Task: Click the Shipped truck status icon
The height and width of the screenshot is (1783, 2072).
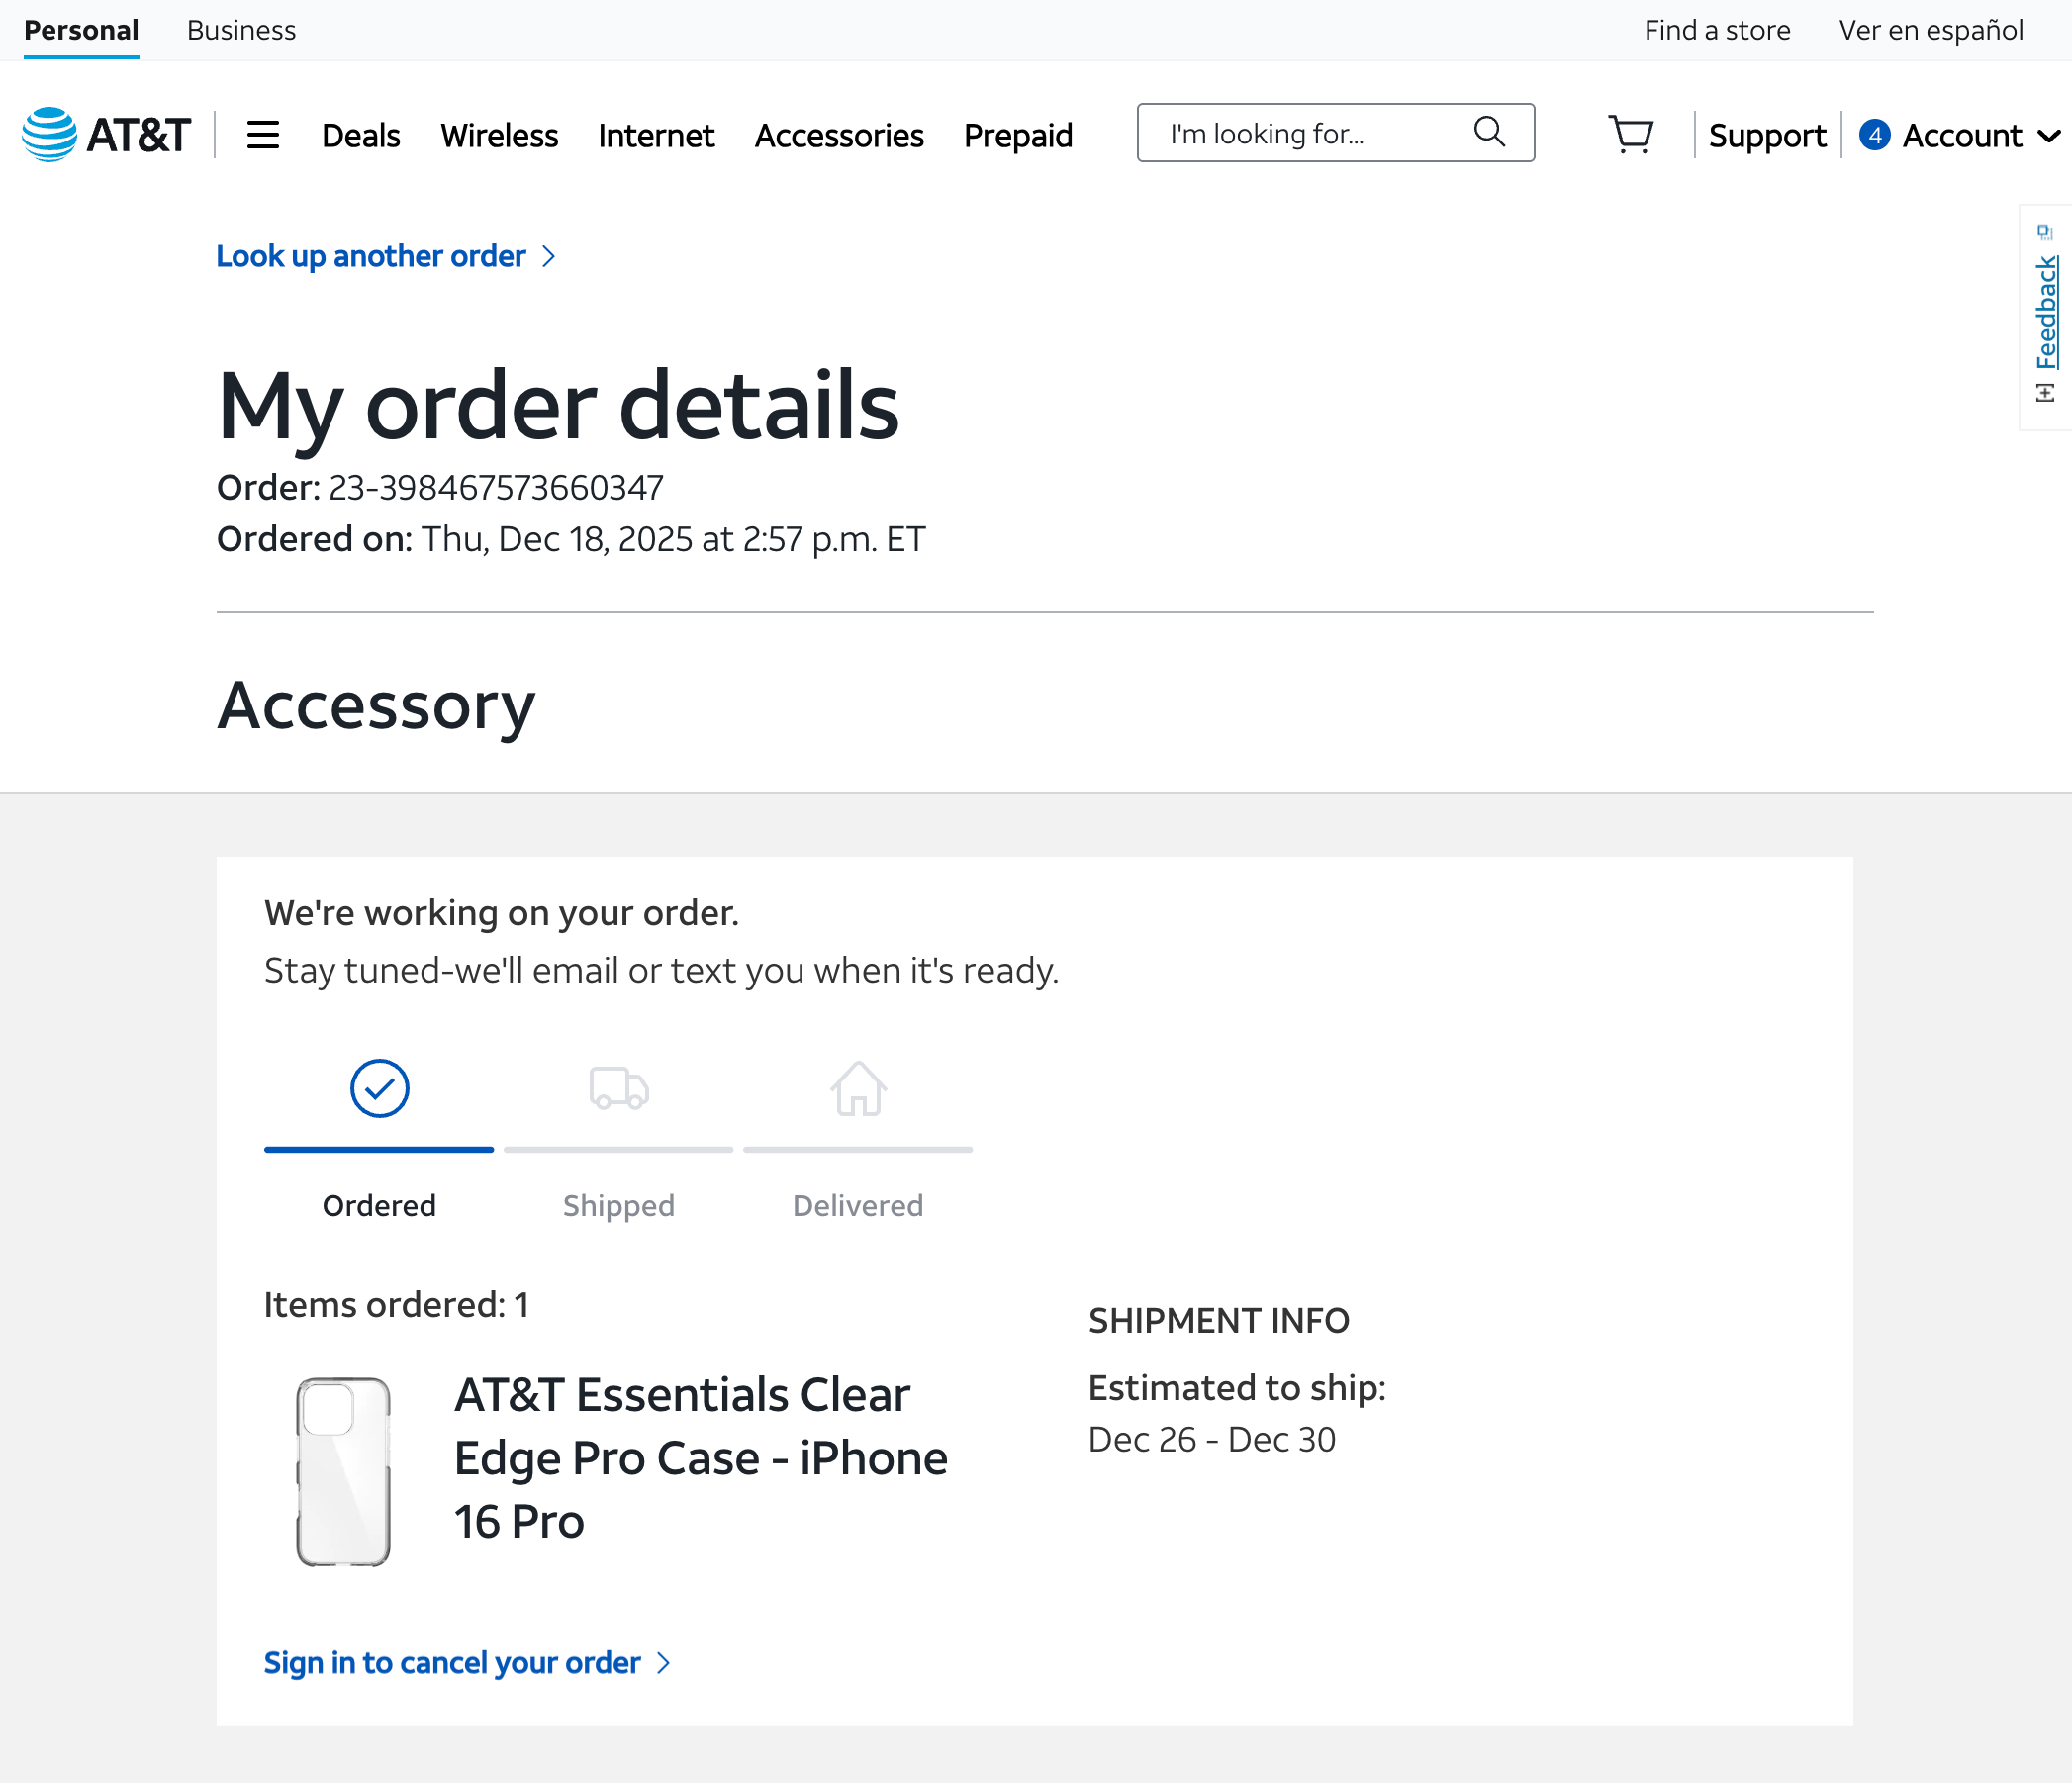Action: pos(619,1089)
